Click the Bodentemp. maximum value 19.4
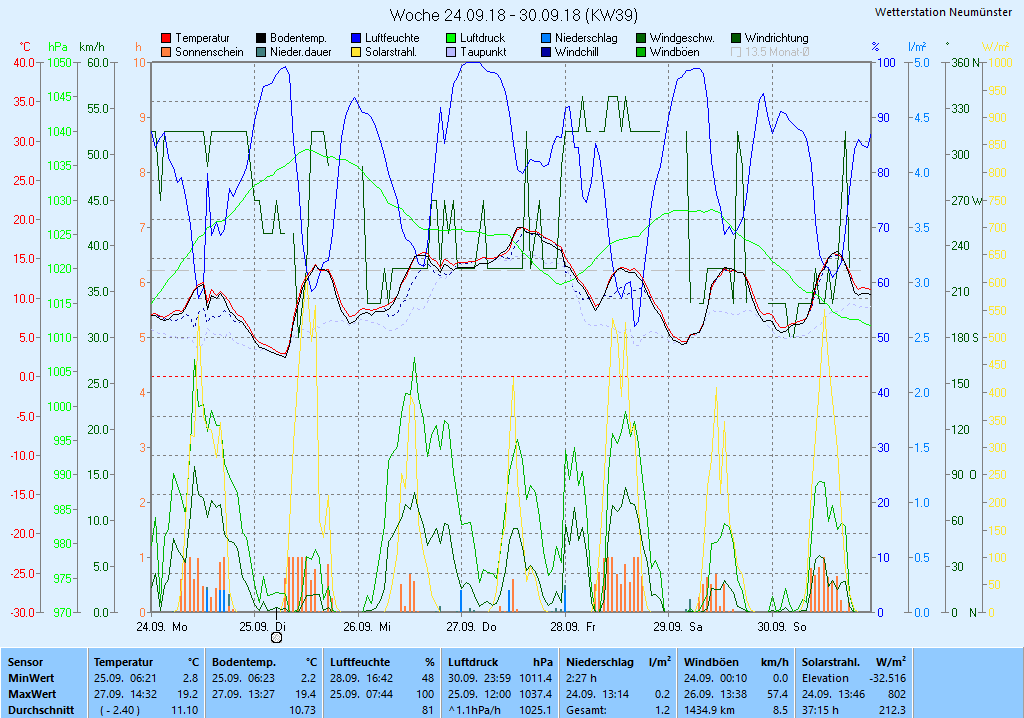The image size is (1024, 718). tap(305, 694)
